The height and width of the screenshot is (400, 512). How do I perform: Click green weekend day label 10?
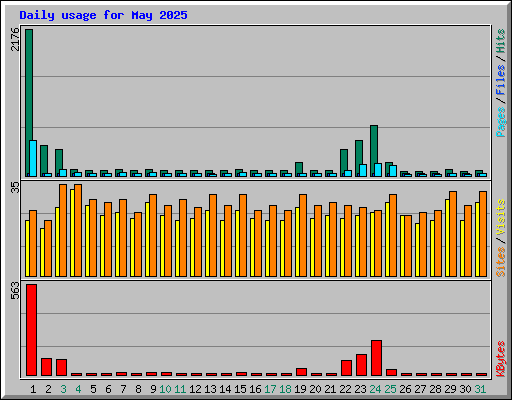tap(165, 389)
